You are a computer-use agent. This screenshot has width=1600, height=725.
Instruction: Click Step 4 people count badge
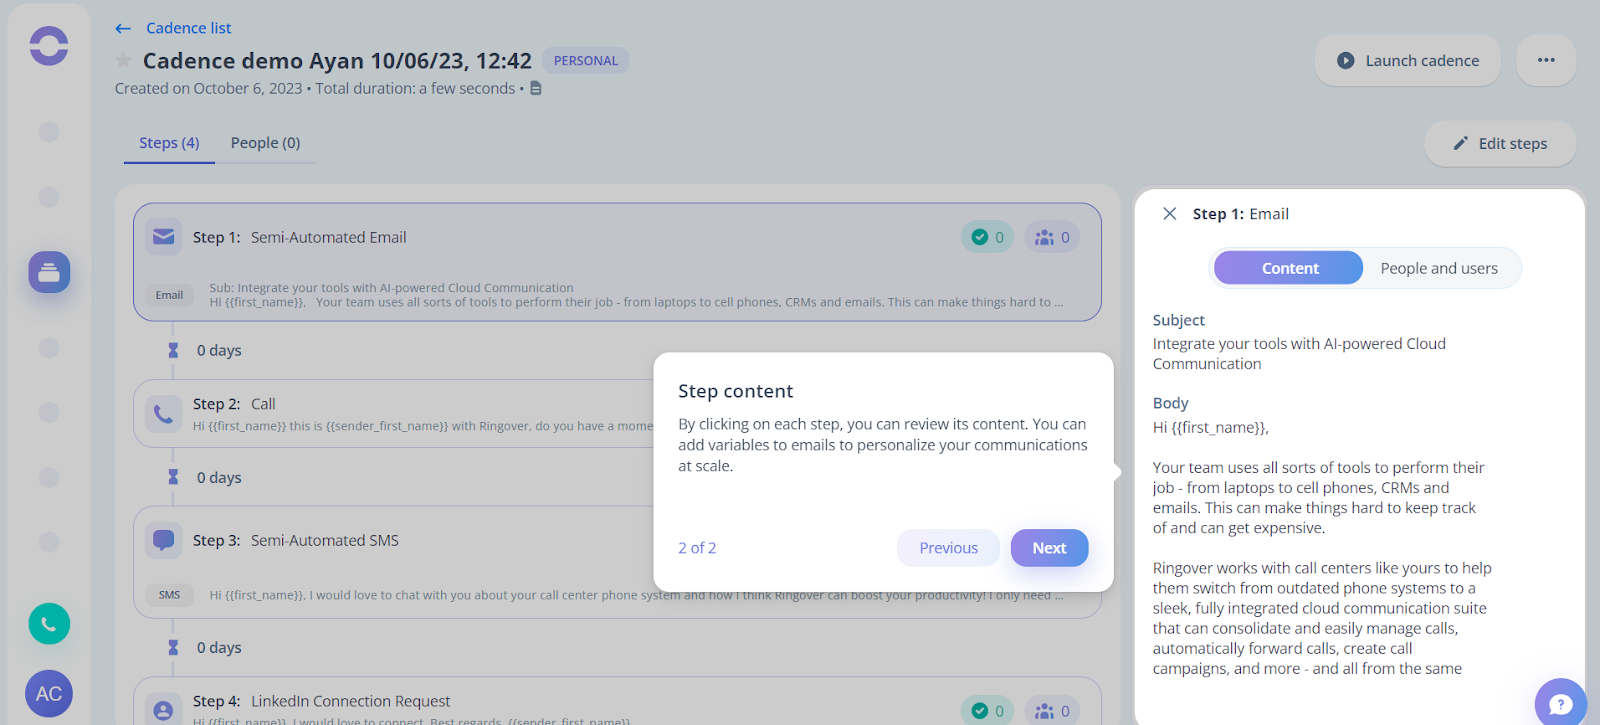point(1052,711)
